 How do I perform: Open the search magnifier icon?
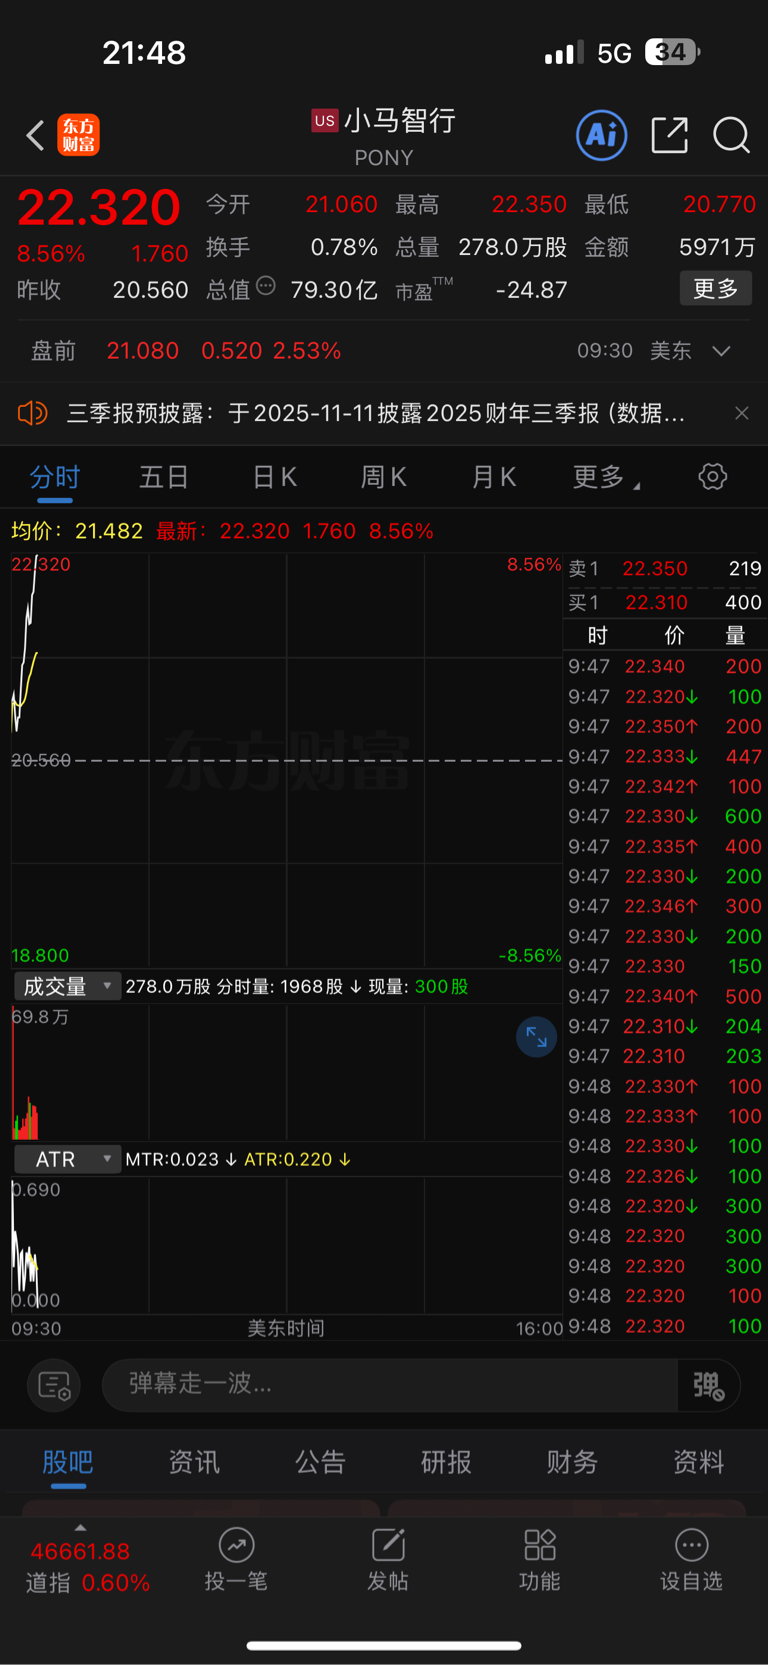pos(731,135)
